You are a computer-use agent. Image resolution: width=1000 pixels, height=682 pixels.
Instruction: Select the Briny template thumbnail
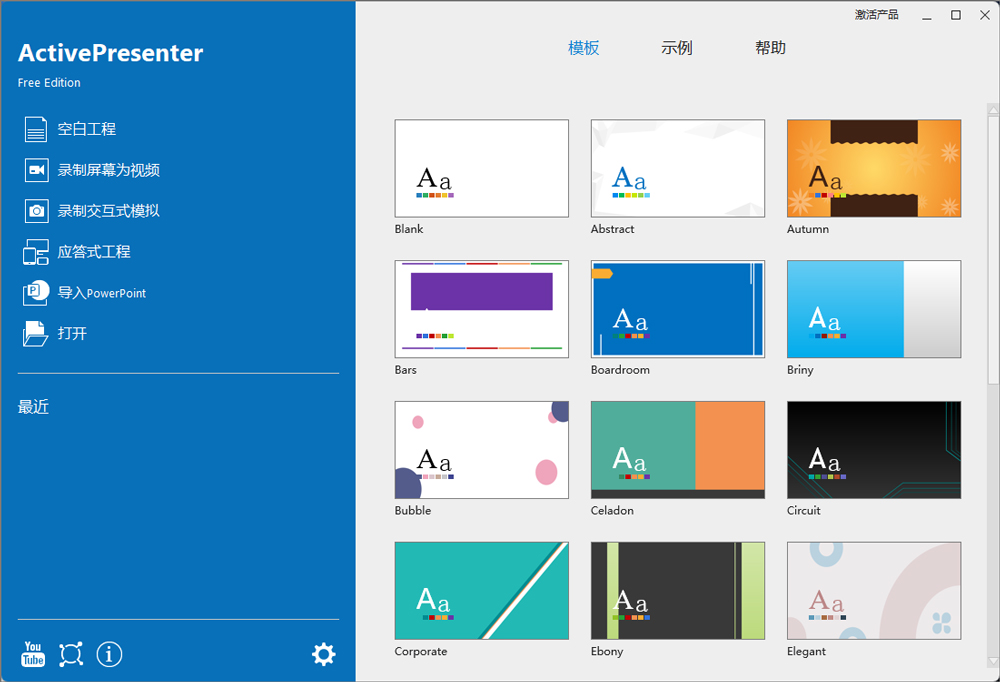coord(874,309)
